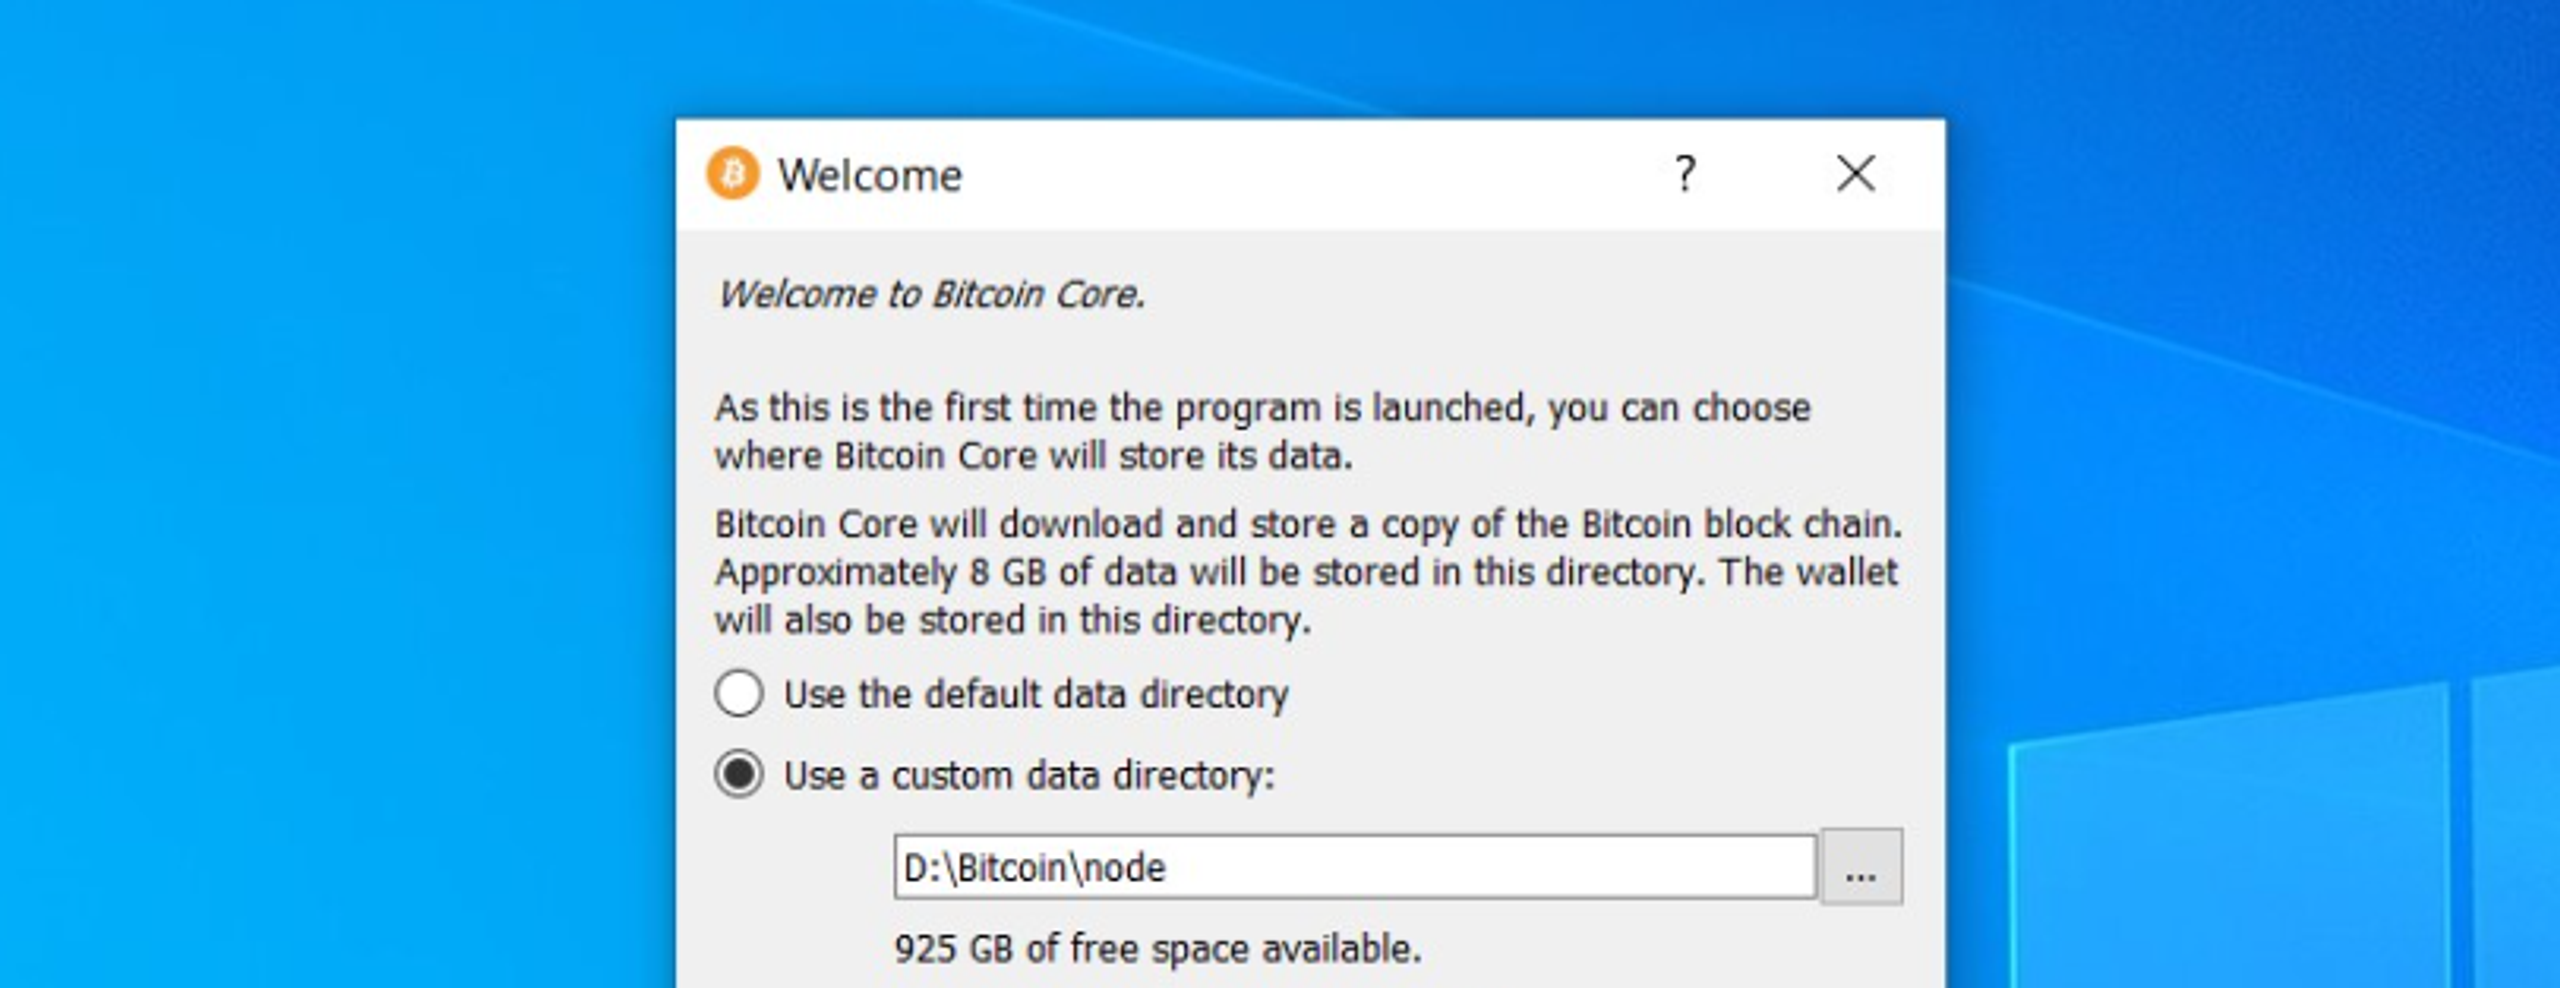
Task: Click the 'As this is the first time' line
Action: (x=1263, y=408)
